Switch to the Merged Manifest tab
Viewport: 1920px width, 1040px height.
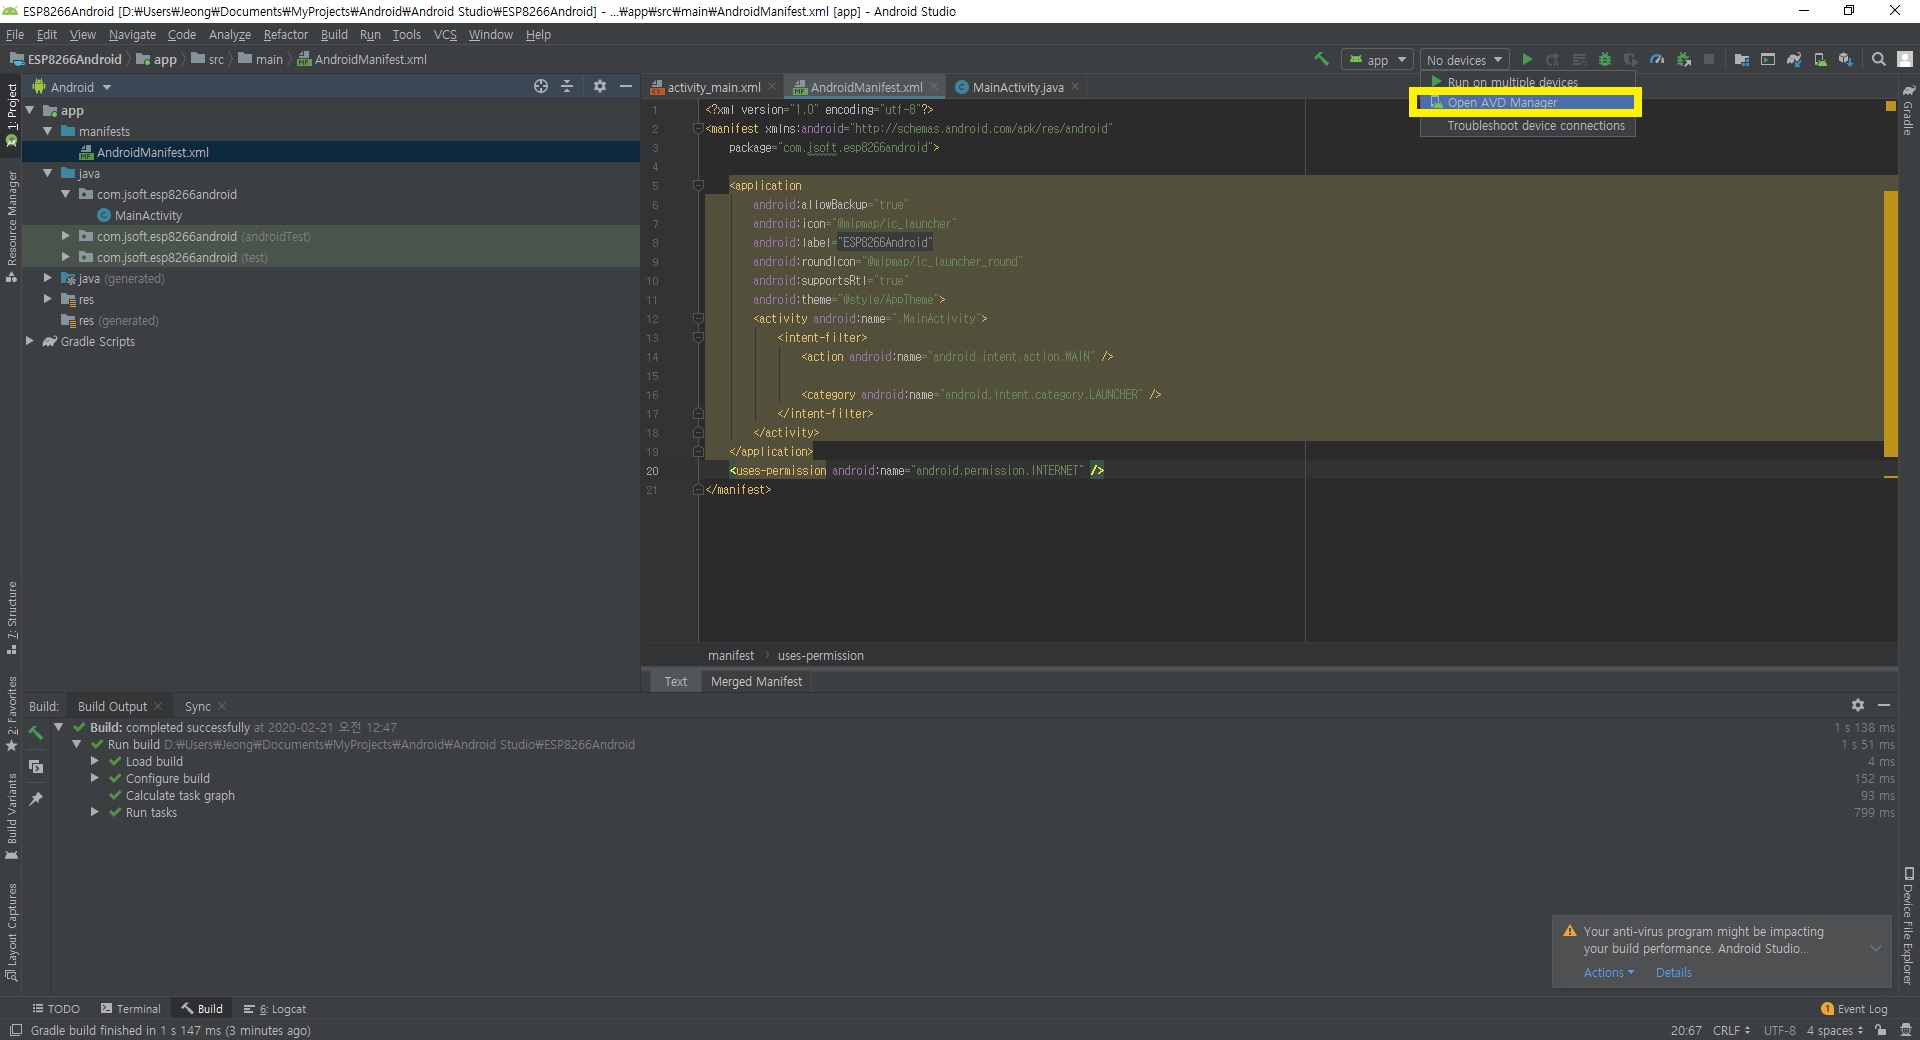[756, 681]
